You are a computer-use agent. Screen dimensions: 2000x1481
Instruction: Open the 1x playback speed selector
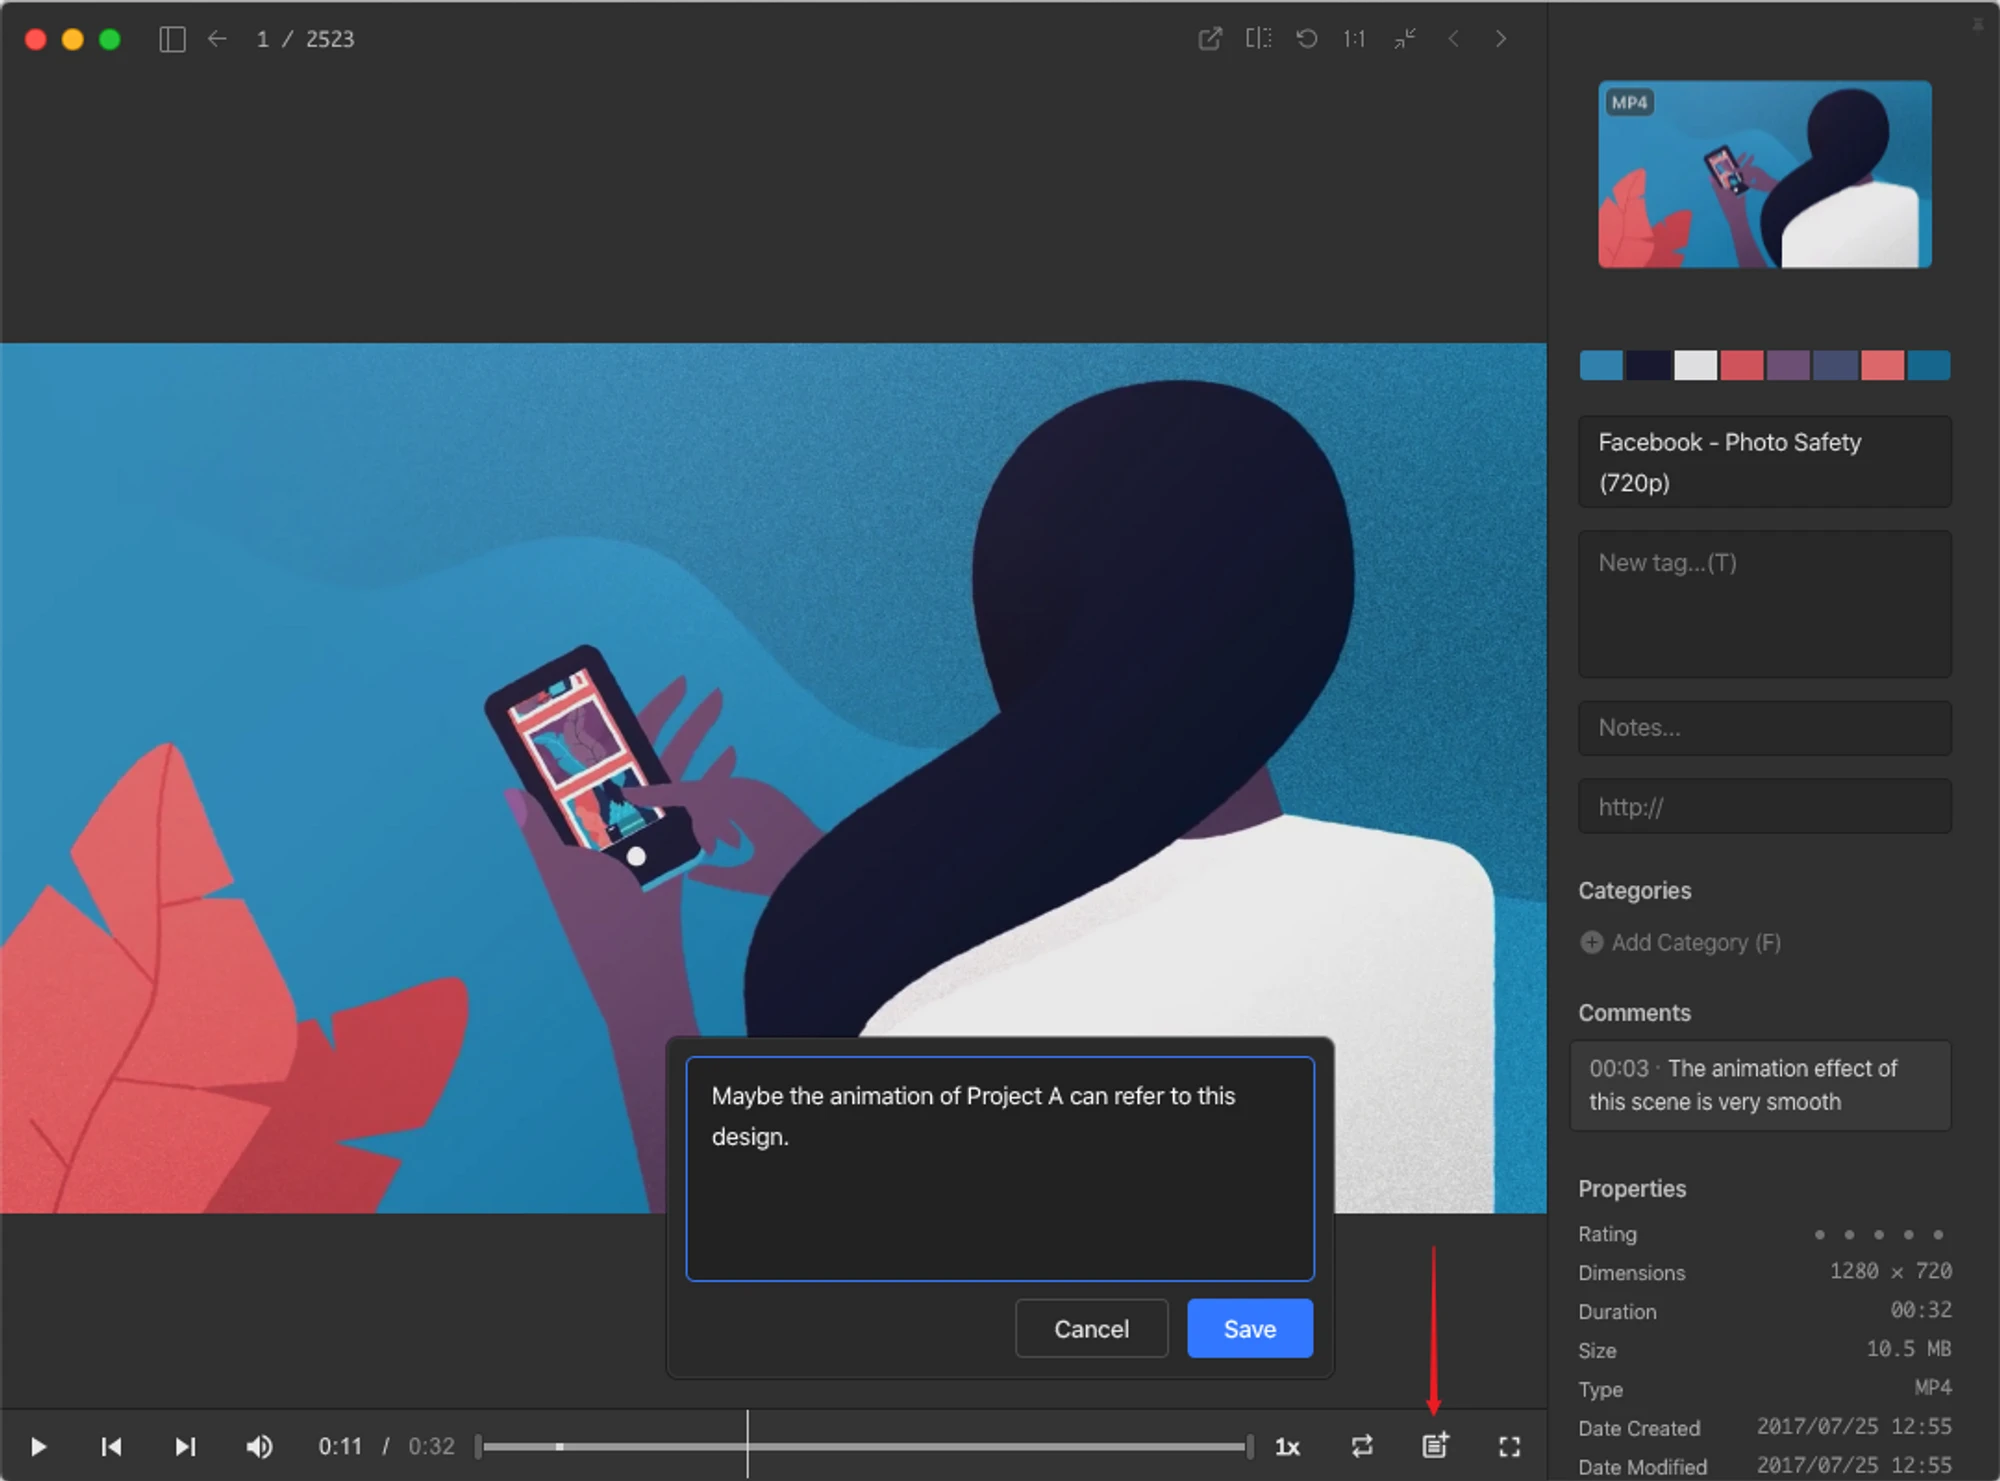click(x=1288, y=1446)
